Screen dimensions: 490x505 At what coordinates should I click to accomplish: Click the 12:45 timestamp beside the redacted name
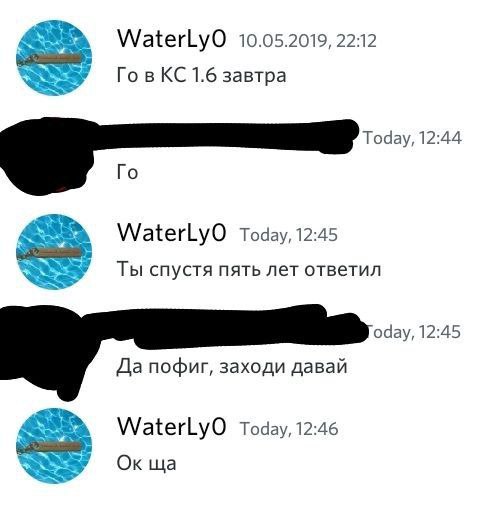(x=414, y=332)
